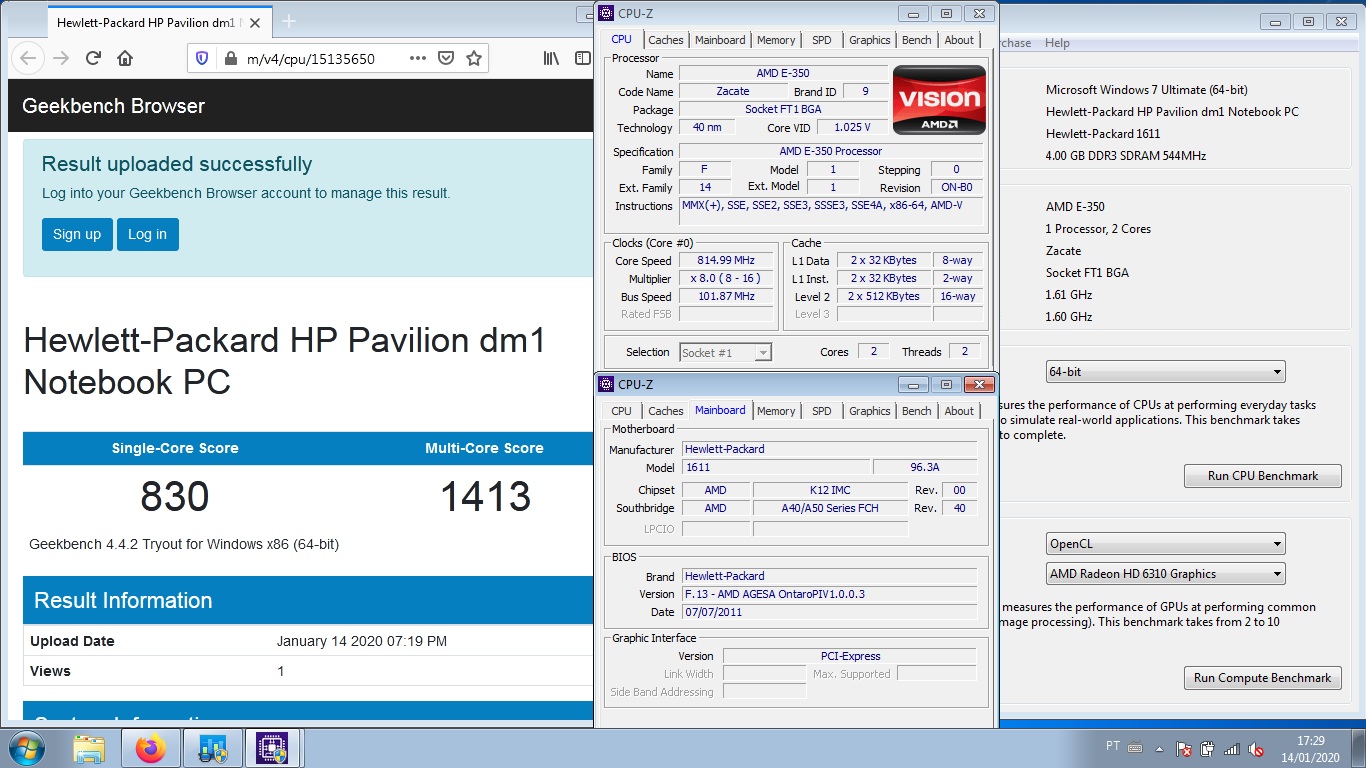The height and width of the screenshot is (768, 1366).
Task: Switch to CPU-Z taskbar icon
Action: 273,748
